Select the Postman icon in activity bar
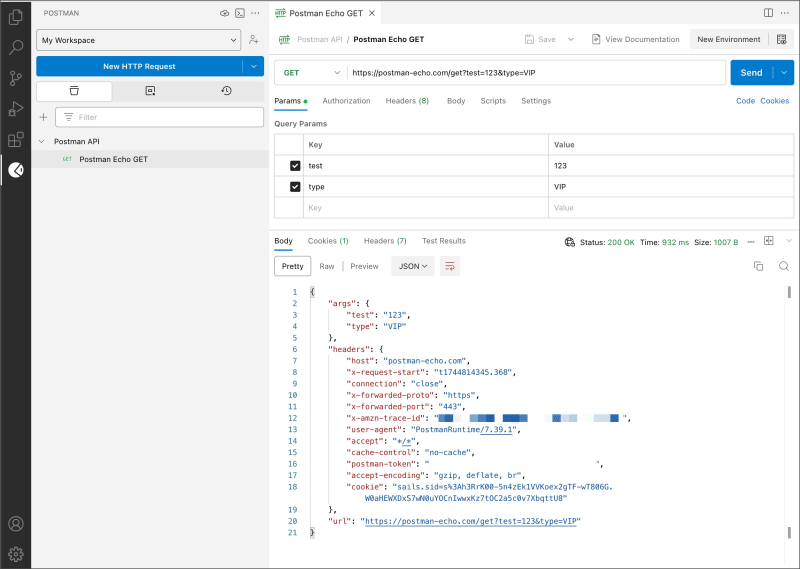The image size is (800, 569). point(15,170)
